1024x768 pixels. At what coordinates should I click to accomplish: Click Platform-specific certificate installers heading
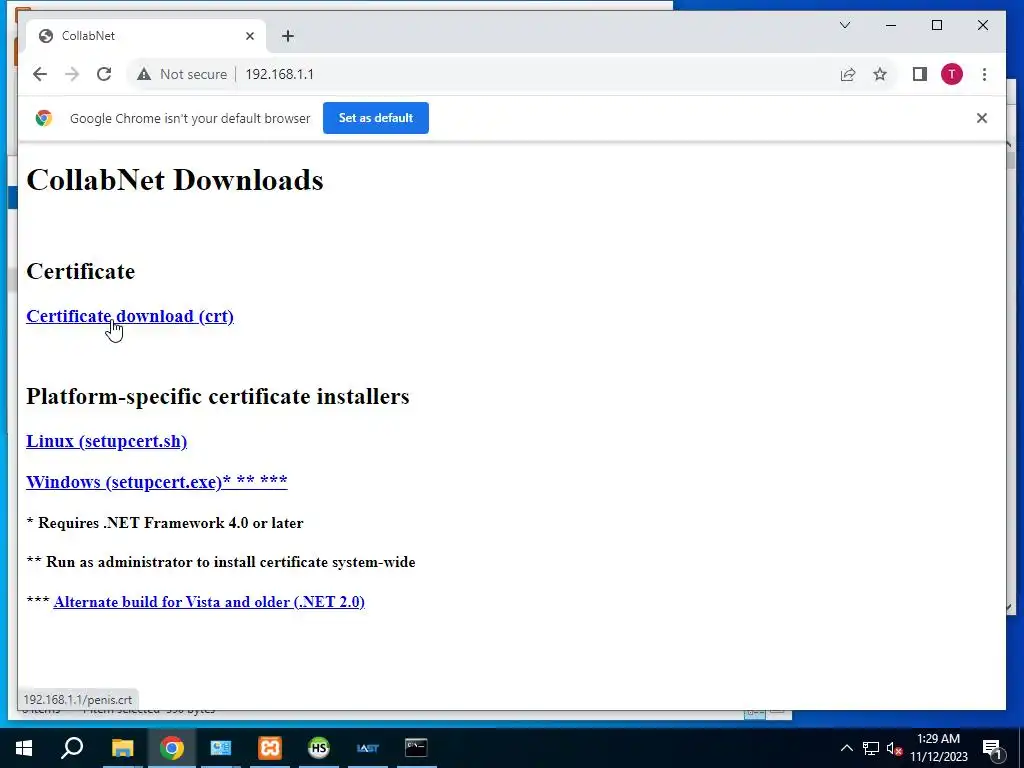[217, 396]
